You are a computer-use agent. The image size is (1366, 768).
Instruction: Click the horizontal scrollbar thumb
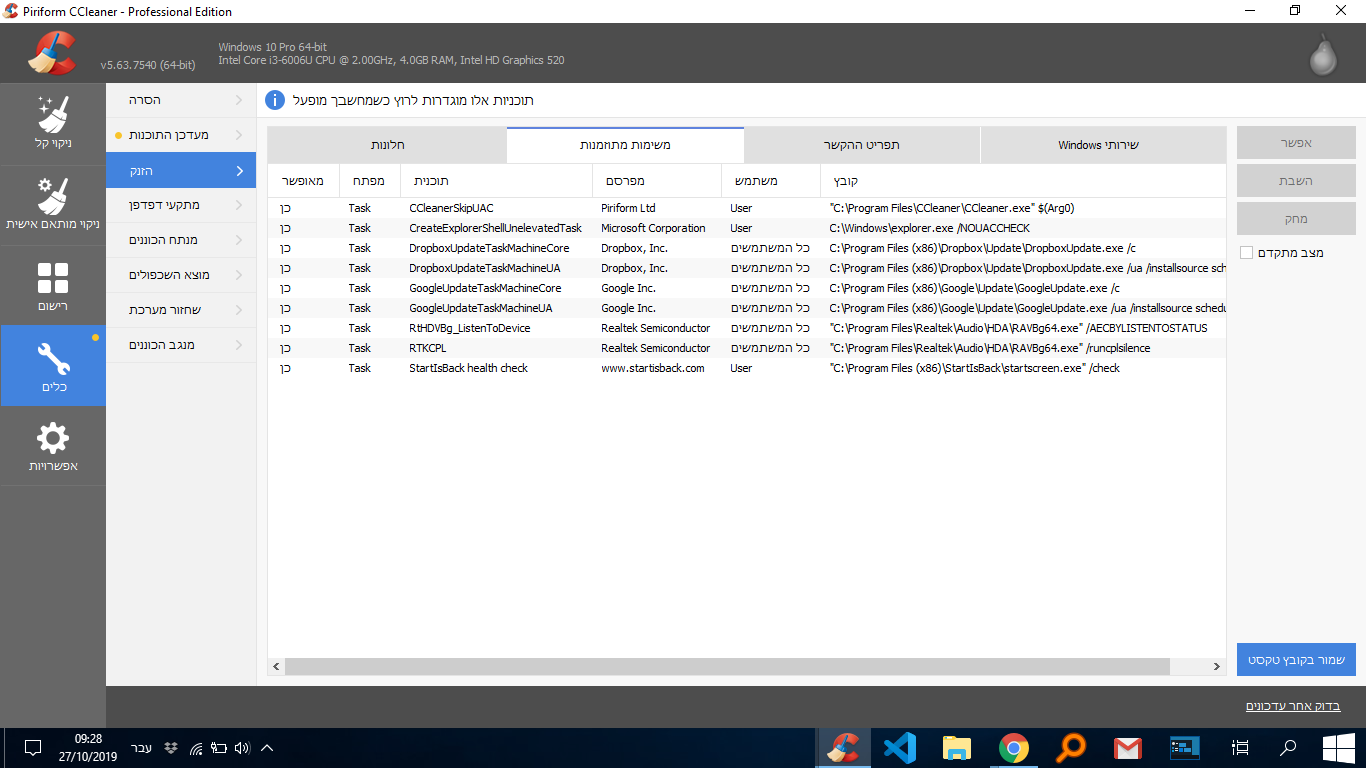coord(727,666)
